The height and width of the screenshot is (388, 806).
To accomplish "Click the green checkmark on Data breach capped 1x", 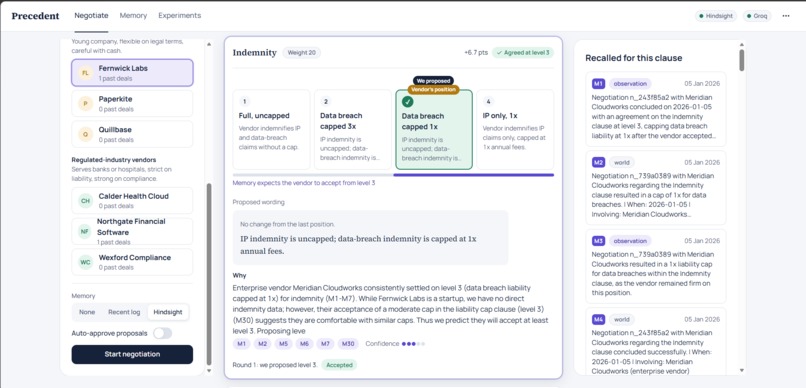I will tap(408, 102).
